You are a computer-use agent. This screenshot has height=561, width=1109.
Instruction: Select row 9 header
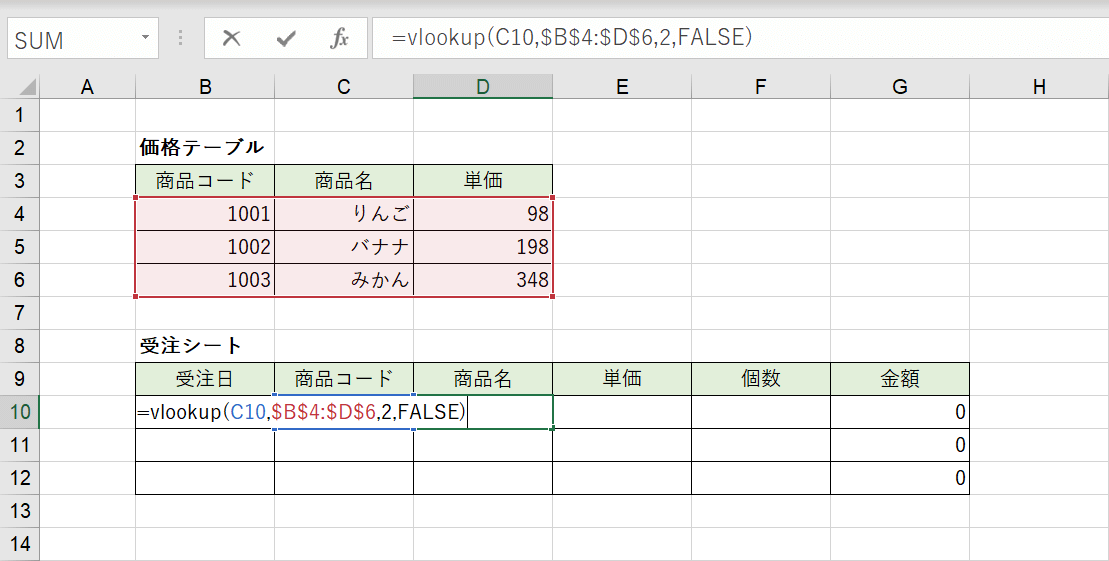pos(20,378)
